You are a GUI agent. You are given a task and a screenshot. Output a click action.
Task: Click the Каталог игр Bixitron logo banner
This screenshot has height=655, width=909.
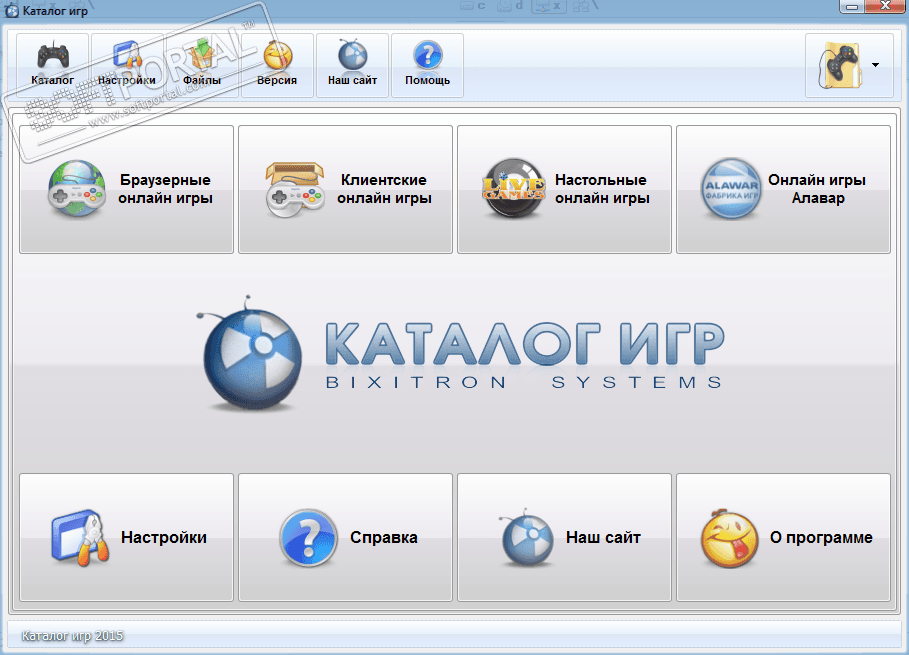click(x=461, y=354)
